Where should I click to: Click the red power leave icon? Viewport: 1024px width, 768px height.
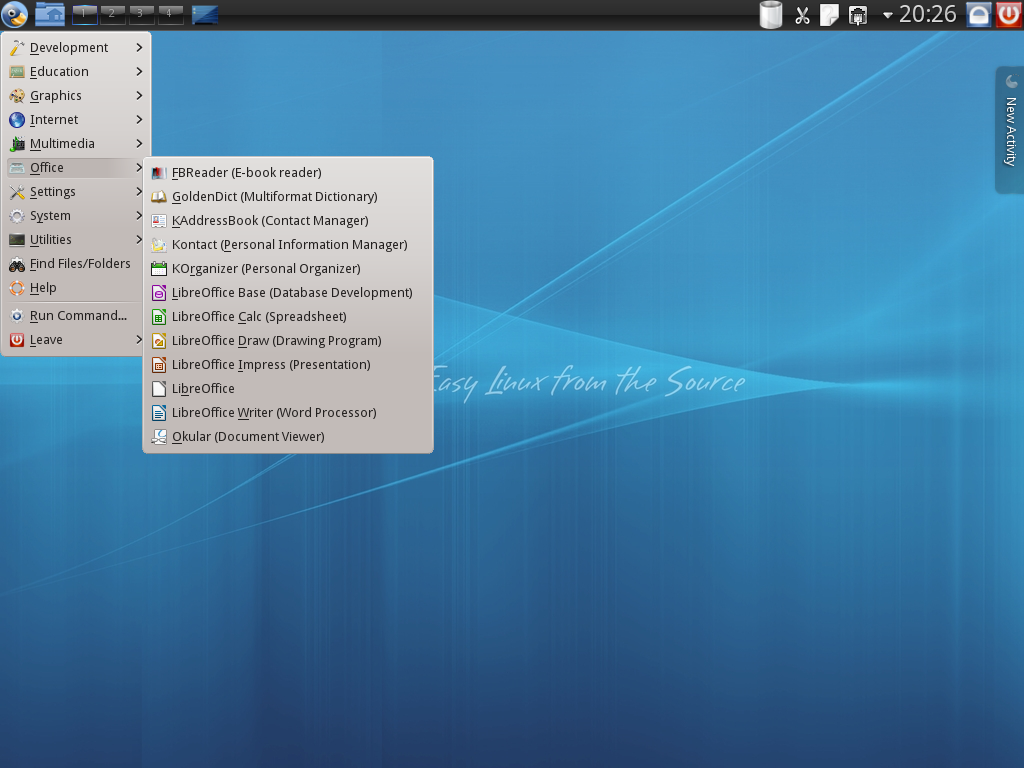(x=1009, y=14)
